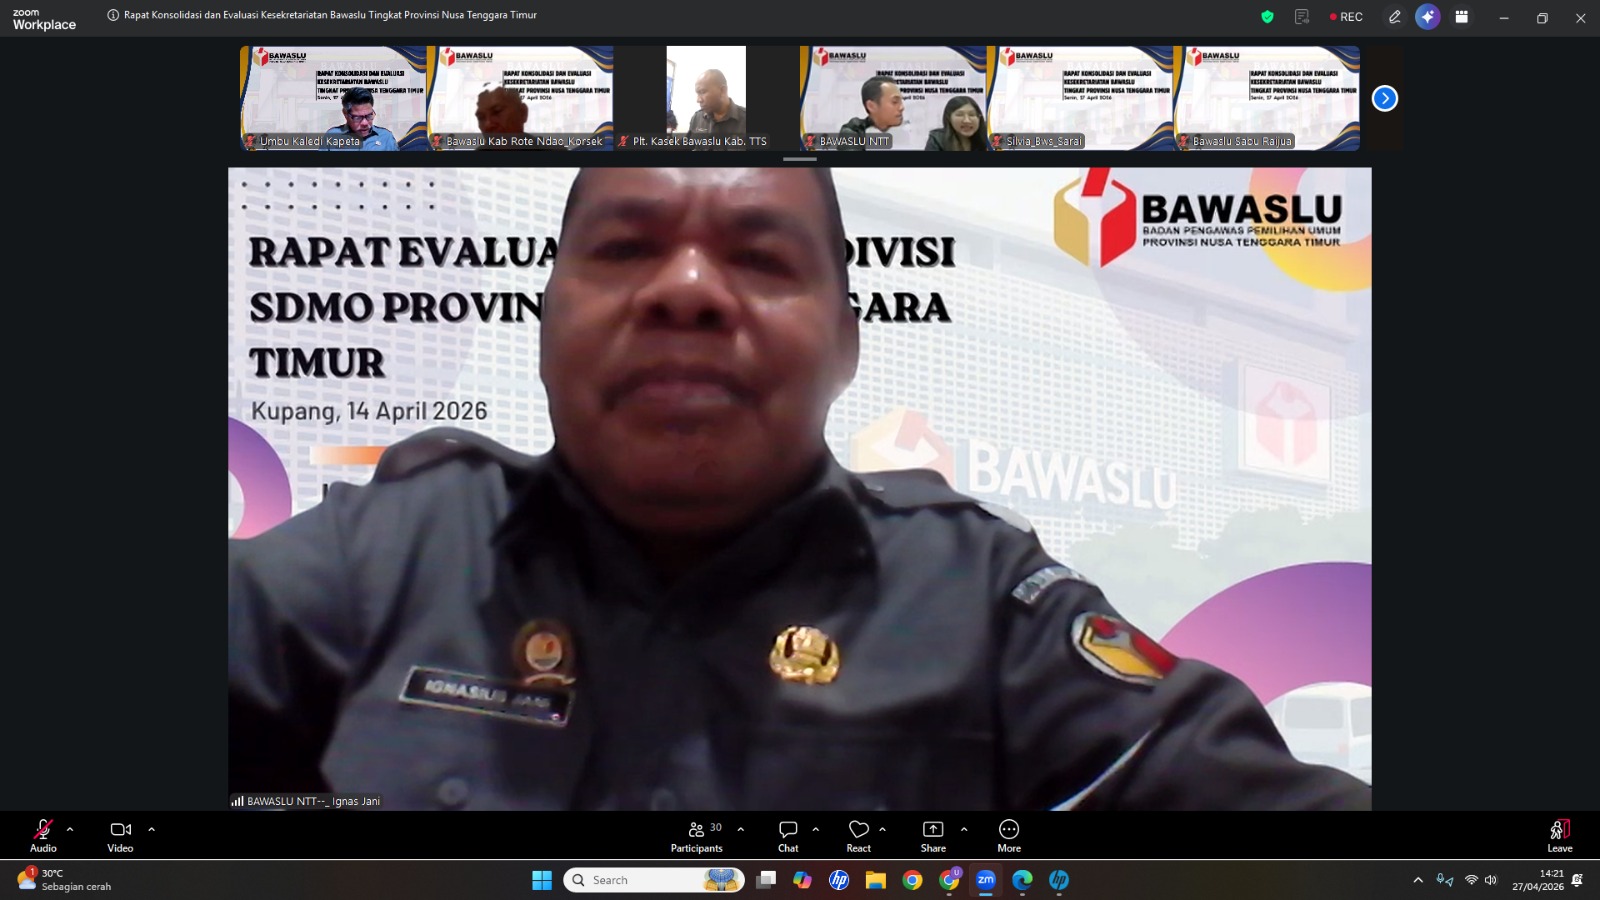Switch to the Zoom taskbar icon

tap(986, 880)
